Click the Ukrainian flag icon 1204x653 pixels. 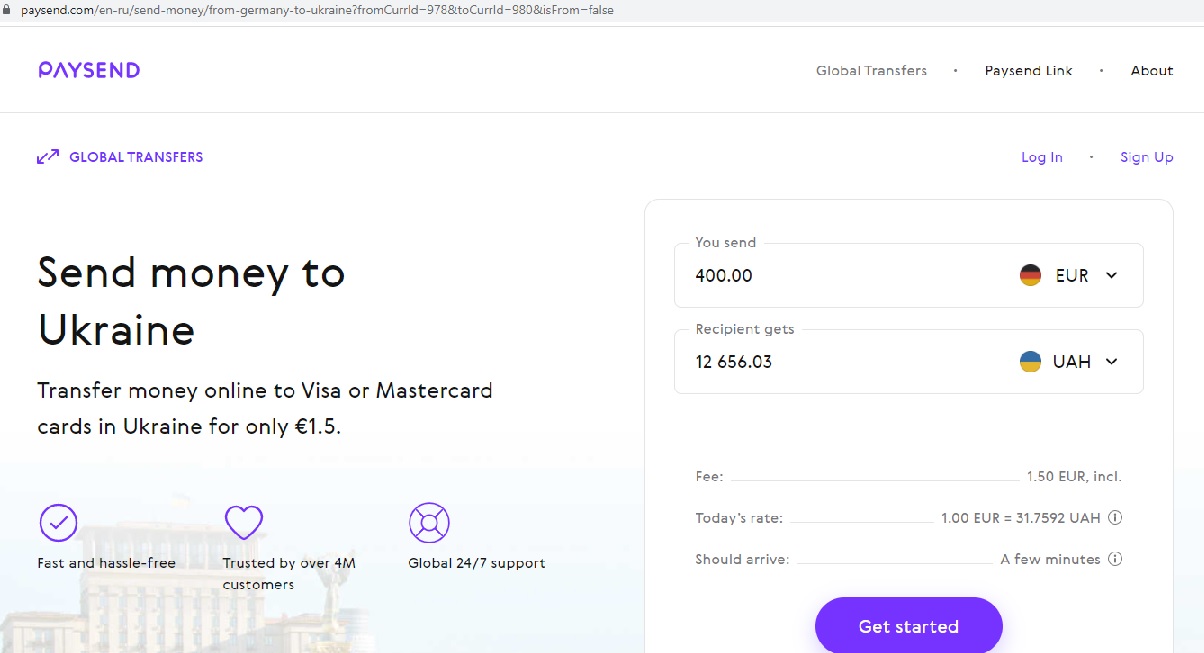click(x=1030, y=362)
